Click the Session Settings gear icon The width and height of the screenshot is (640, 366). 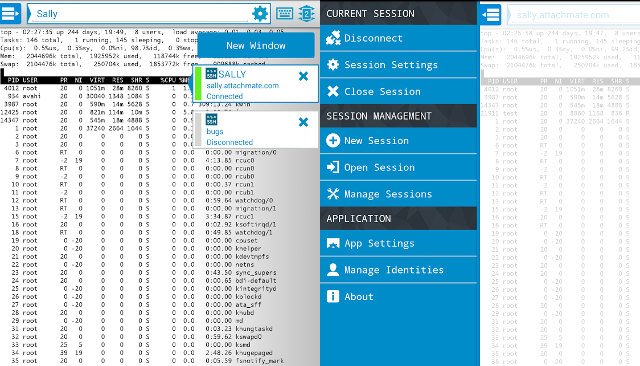coord(333,64)
